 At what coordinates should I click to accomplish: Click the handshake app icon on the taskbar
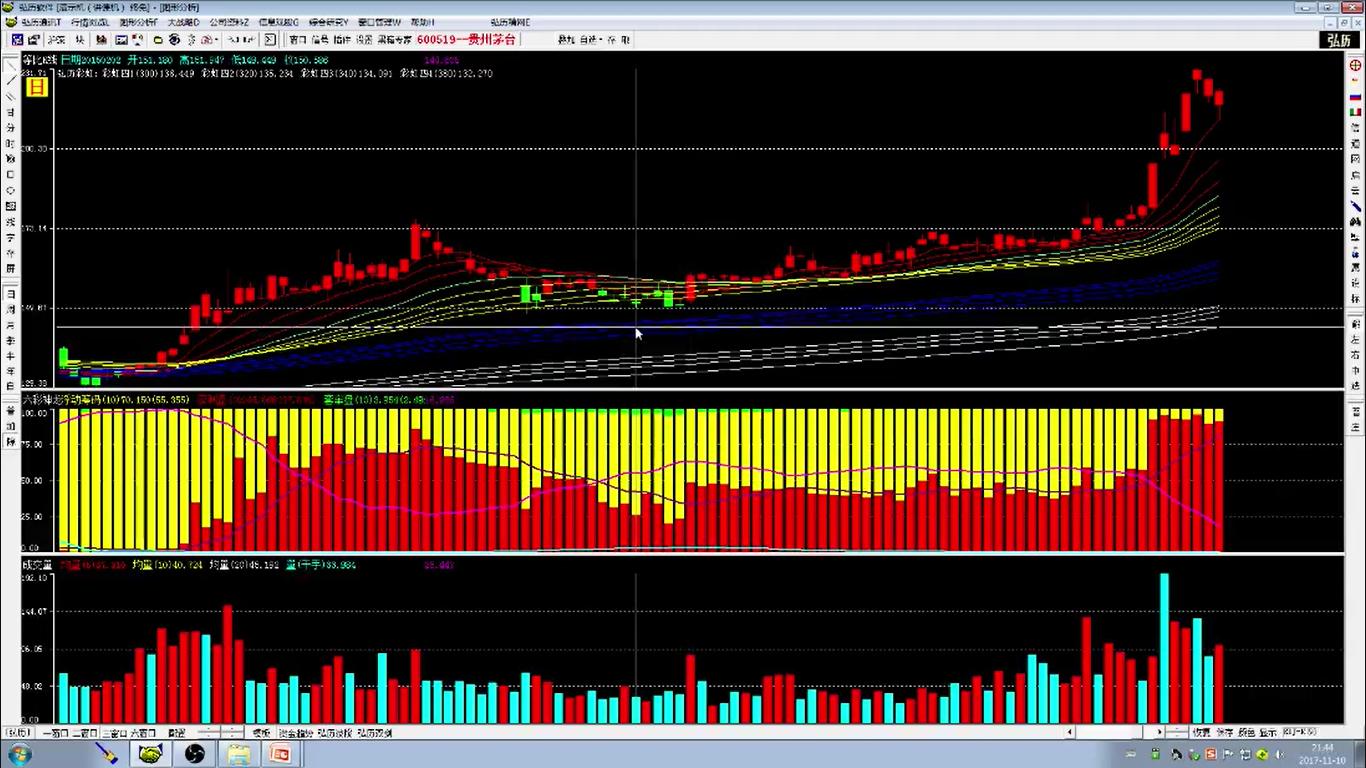coord(150,754)
